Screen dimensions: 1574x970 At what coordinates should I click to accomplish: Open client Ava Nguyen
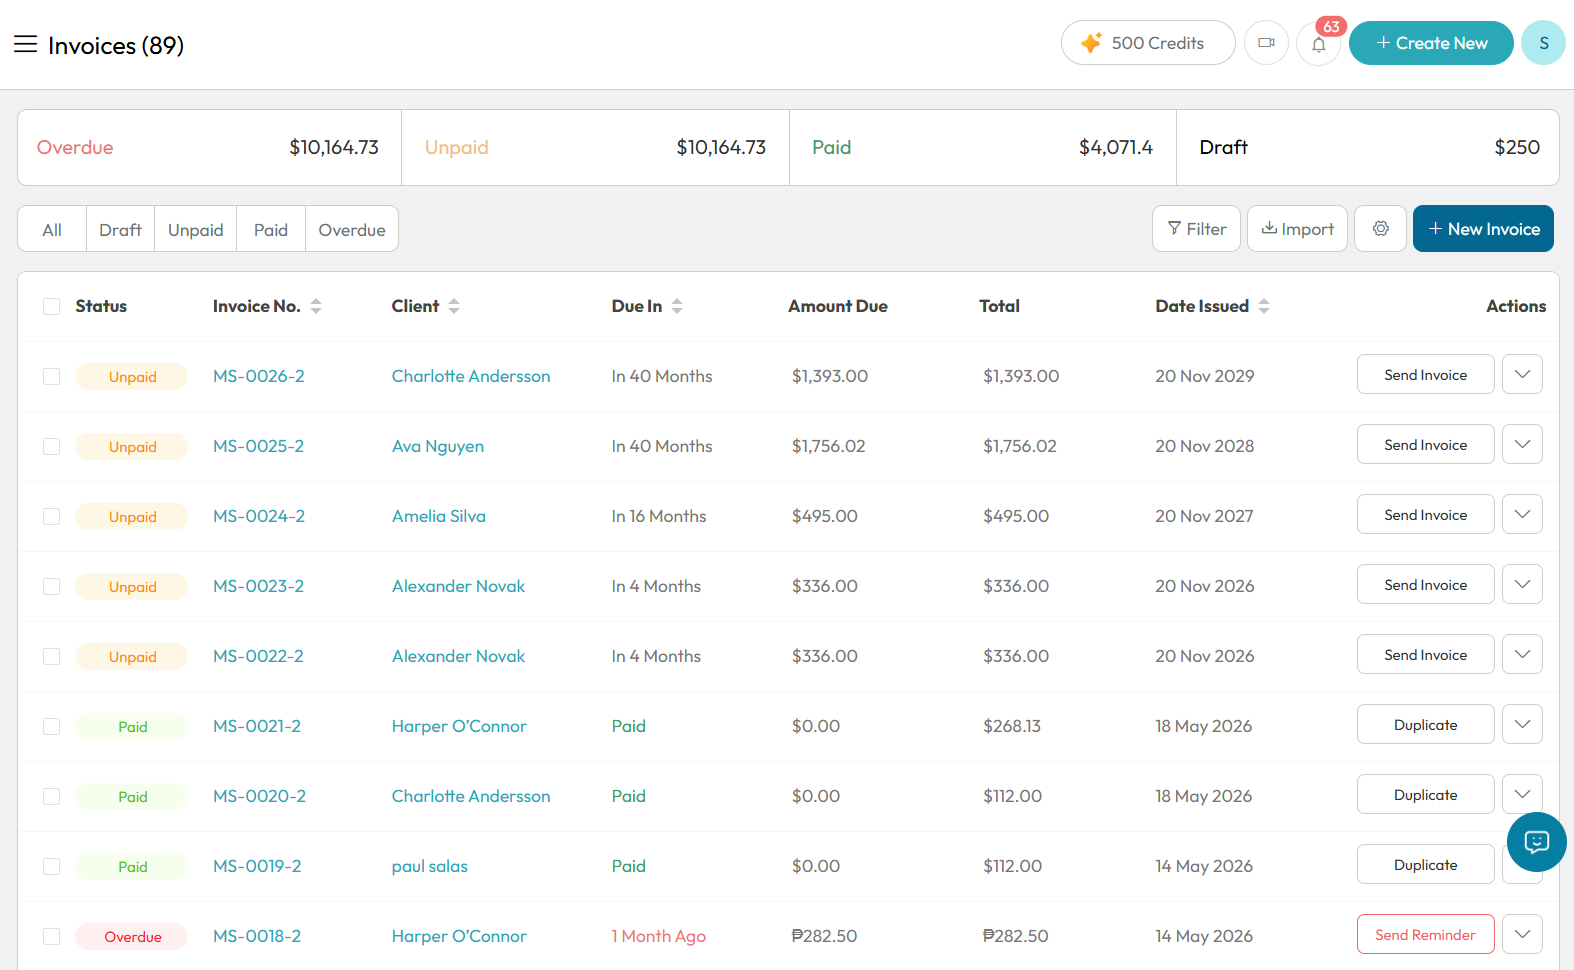point(438,446)
